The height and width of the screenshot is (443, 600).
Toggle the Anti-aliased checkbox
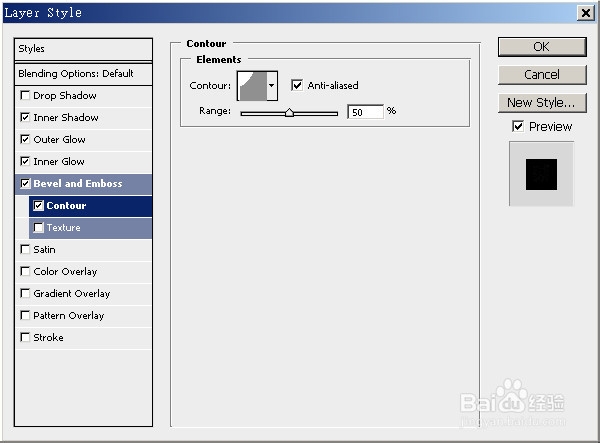tap(297, 85)
